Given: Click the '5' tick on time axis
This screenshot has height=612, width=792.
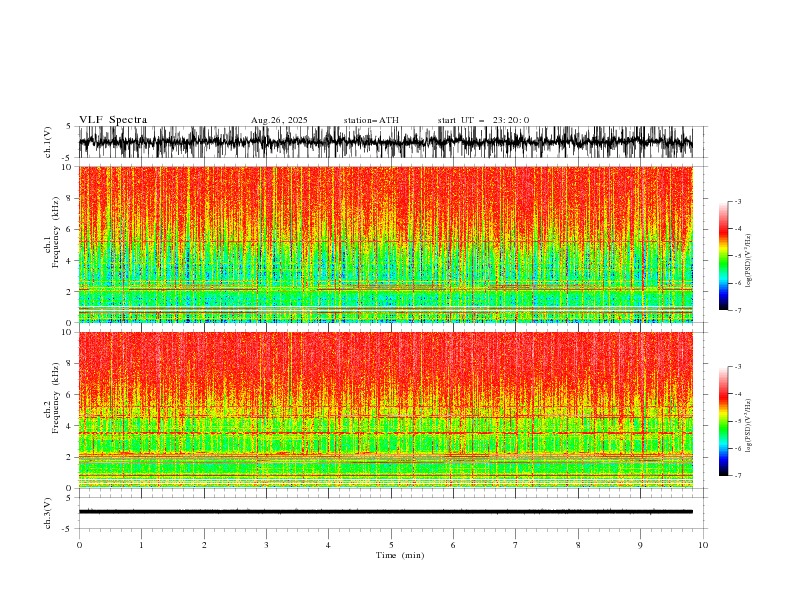Looking at the screenshot, I should pos(391,545).
